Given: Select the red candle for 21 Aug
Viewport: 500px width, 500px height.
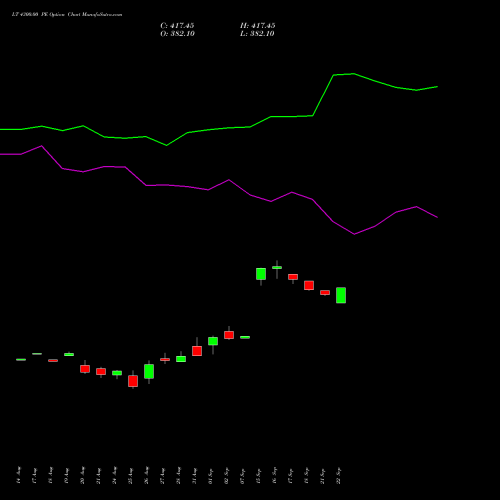Looking at the screenshot, I should coord(101,371).
